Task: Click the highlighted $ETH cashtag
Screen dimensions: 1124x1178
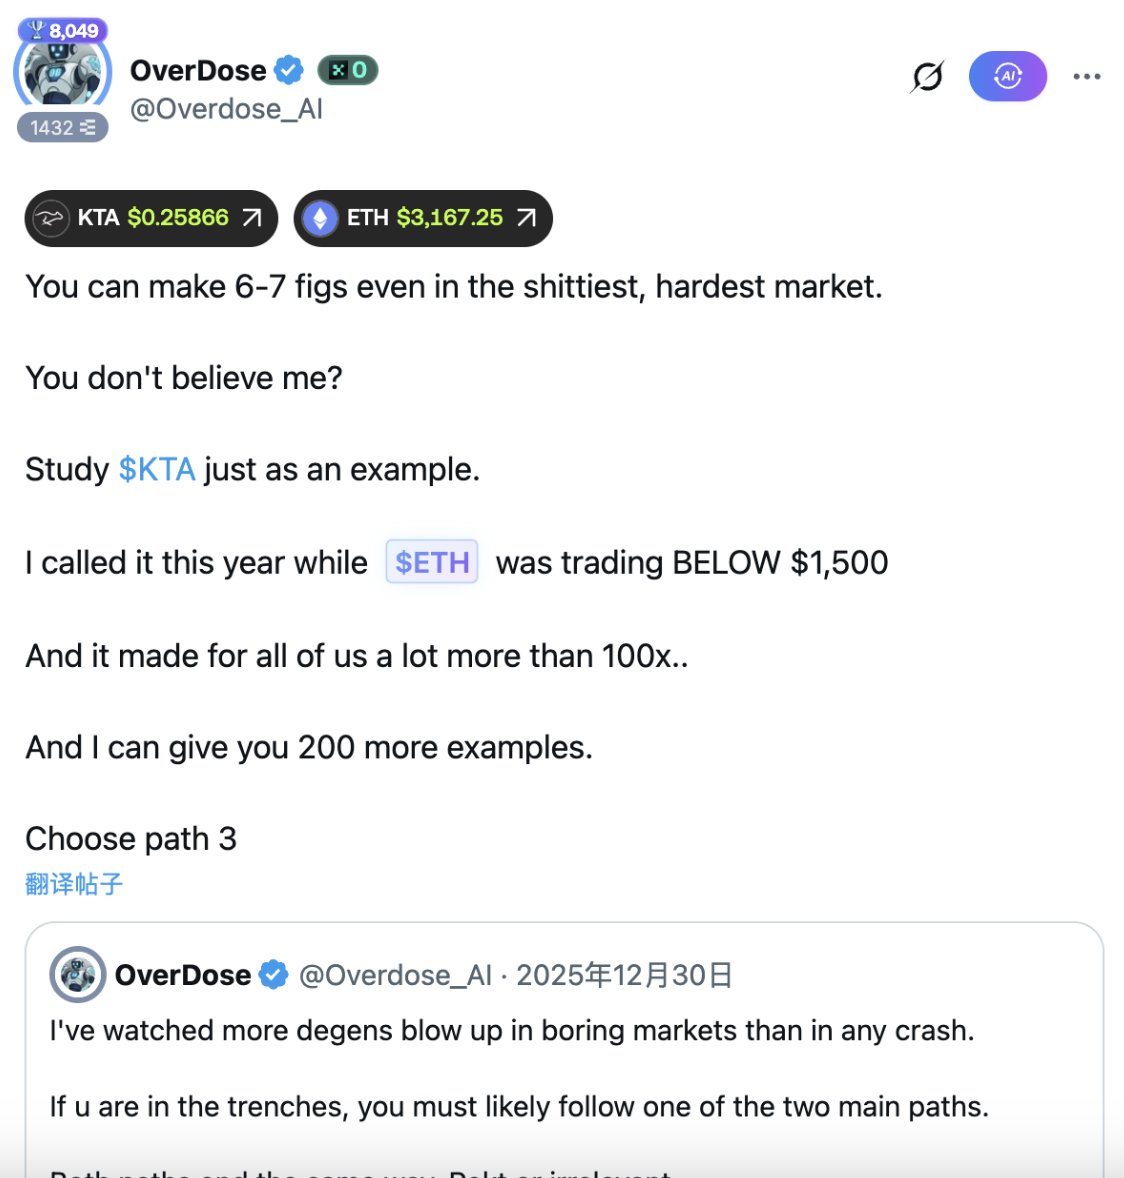Action: click(x=432, y=562)
